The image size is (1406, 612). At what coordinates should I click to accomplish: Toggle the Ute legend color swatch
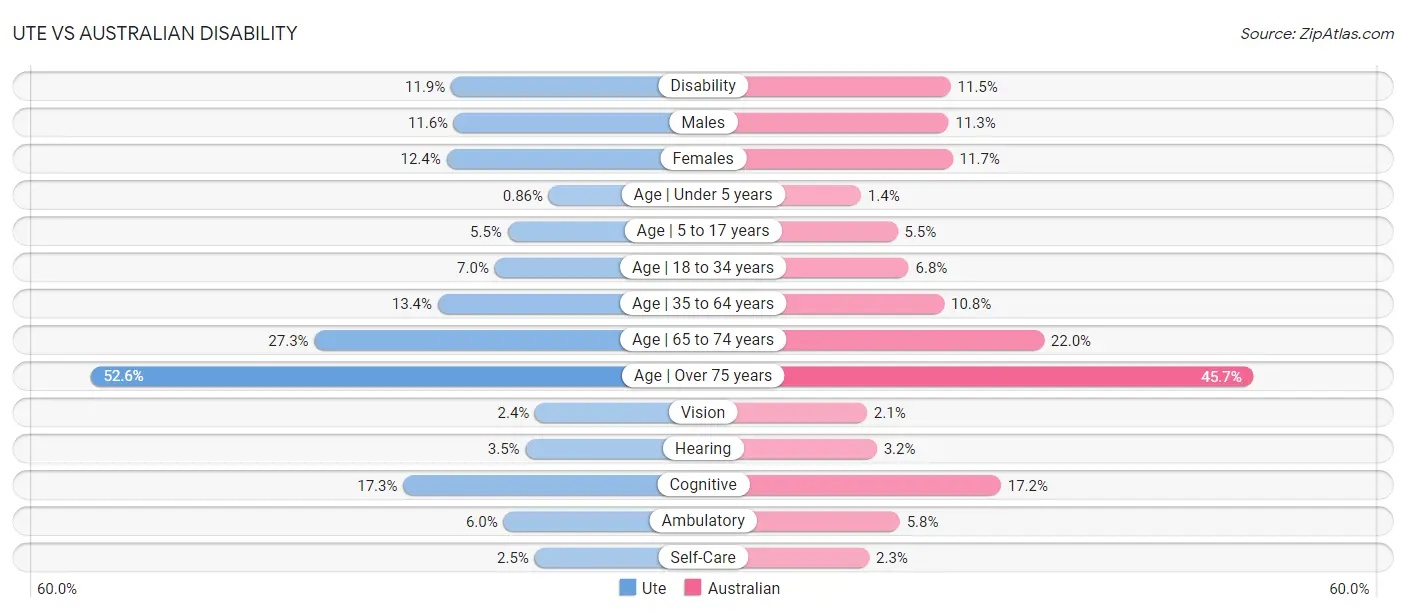point(627,588)
